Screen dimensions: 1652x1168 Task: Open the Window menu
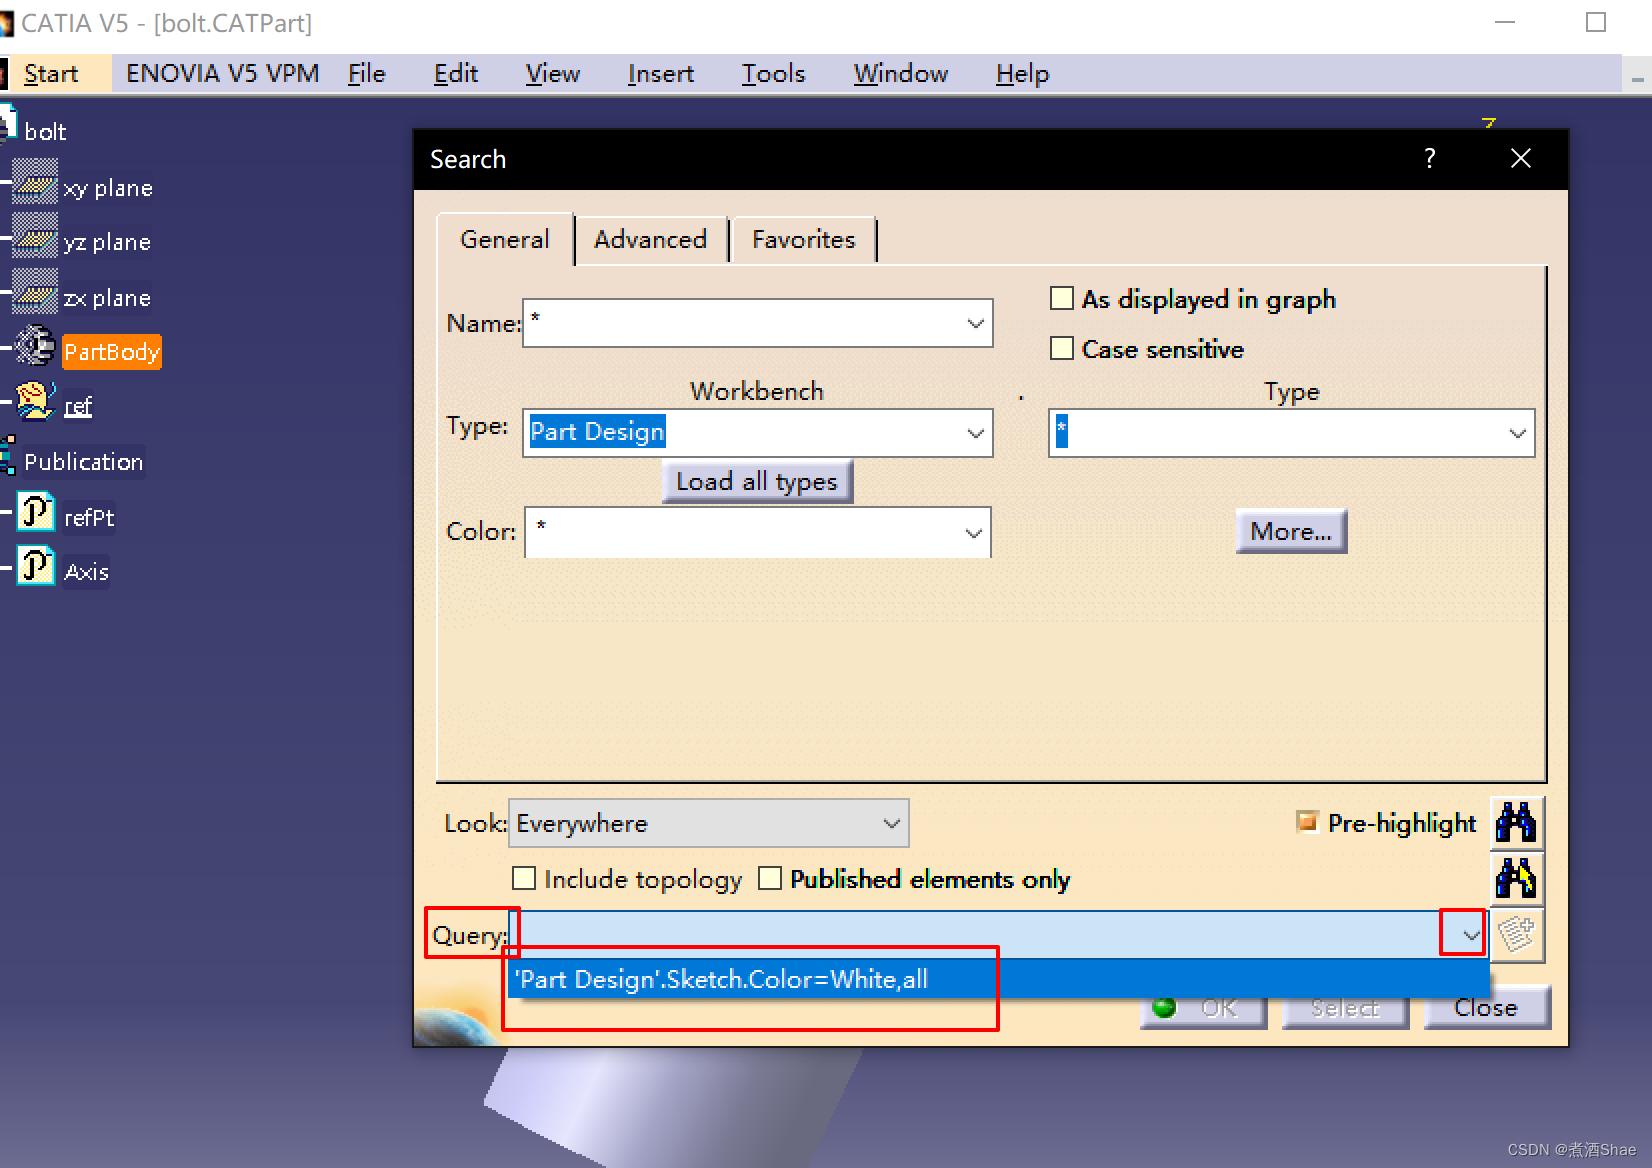click(x=901, y=74)
